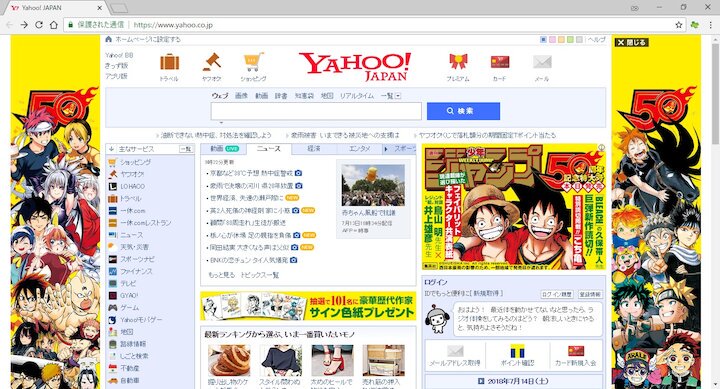Open the カード credit card icon in the header
Image resolution: width=720 pixels, height=389 pixels.
(500, 62)
